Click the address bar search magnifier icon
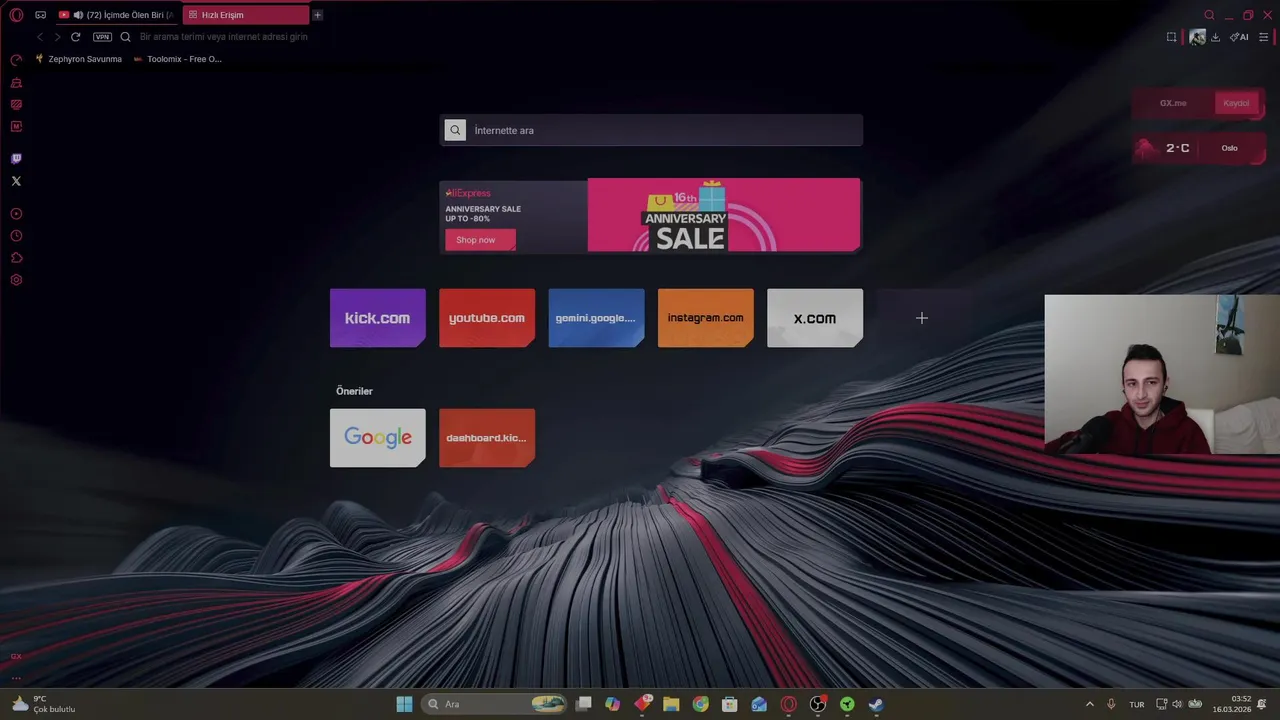This screenshot has height=720, width=1280. pos(125,37)
